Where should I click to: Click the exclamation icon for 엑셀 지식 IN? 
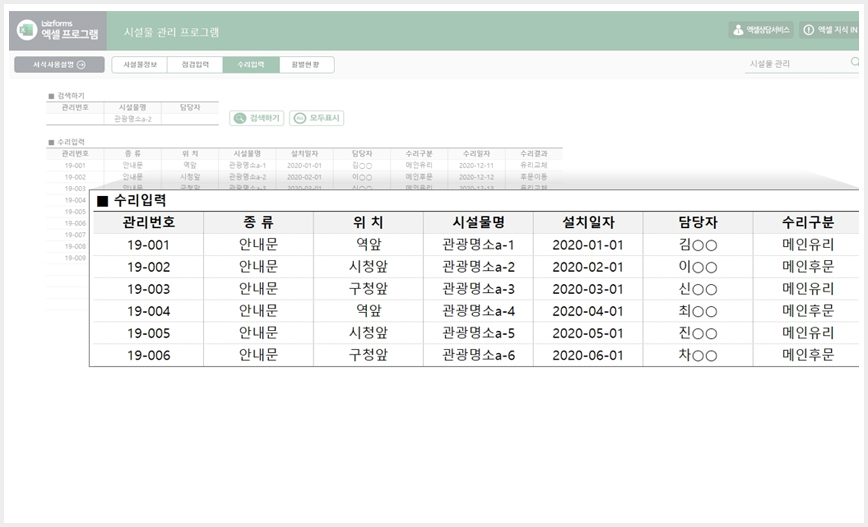click(809, 30)
